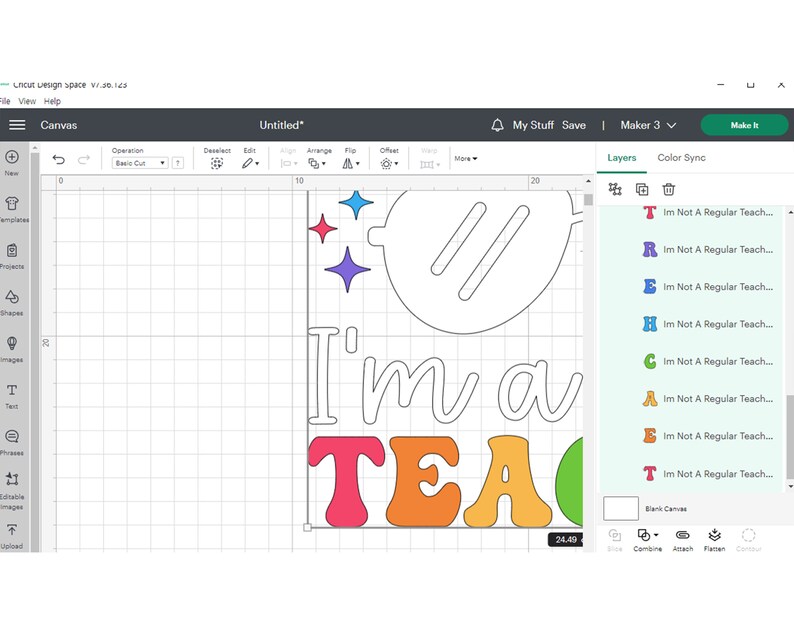The width and height of the screenshot is (794, 635).
Task: Select the blue E layer
Action: point(691,287)
